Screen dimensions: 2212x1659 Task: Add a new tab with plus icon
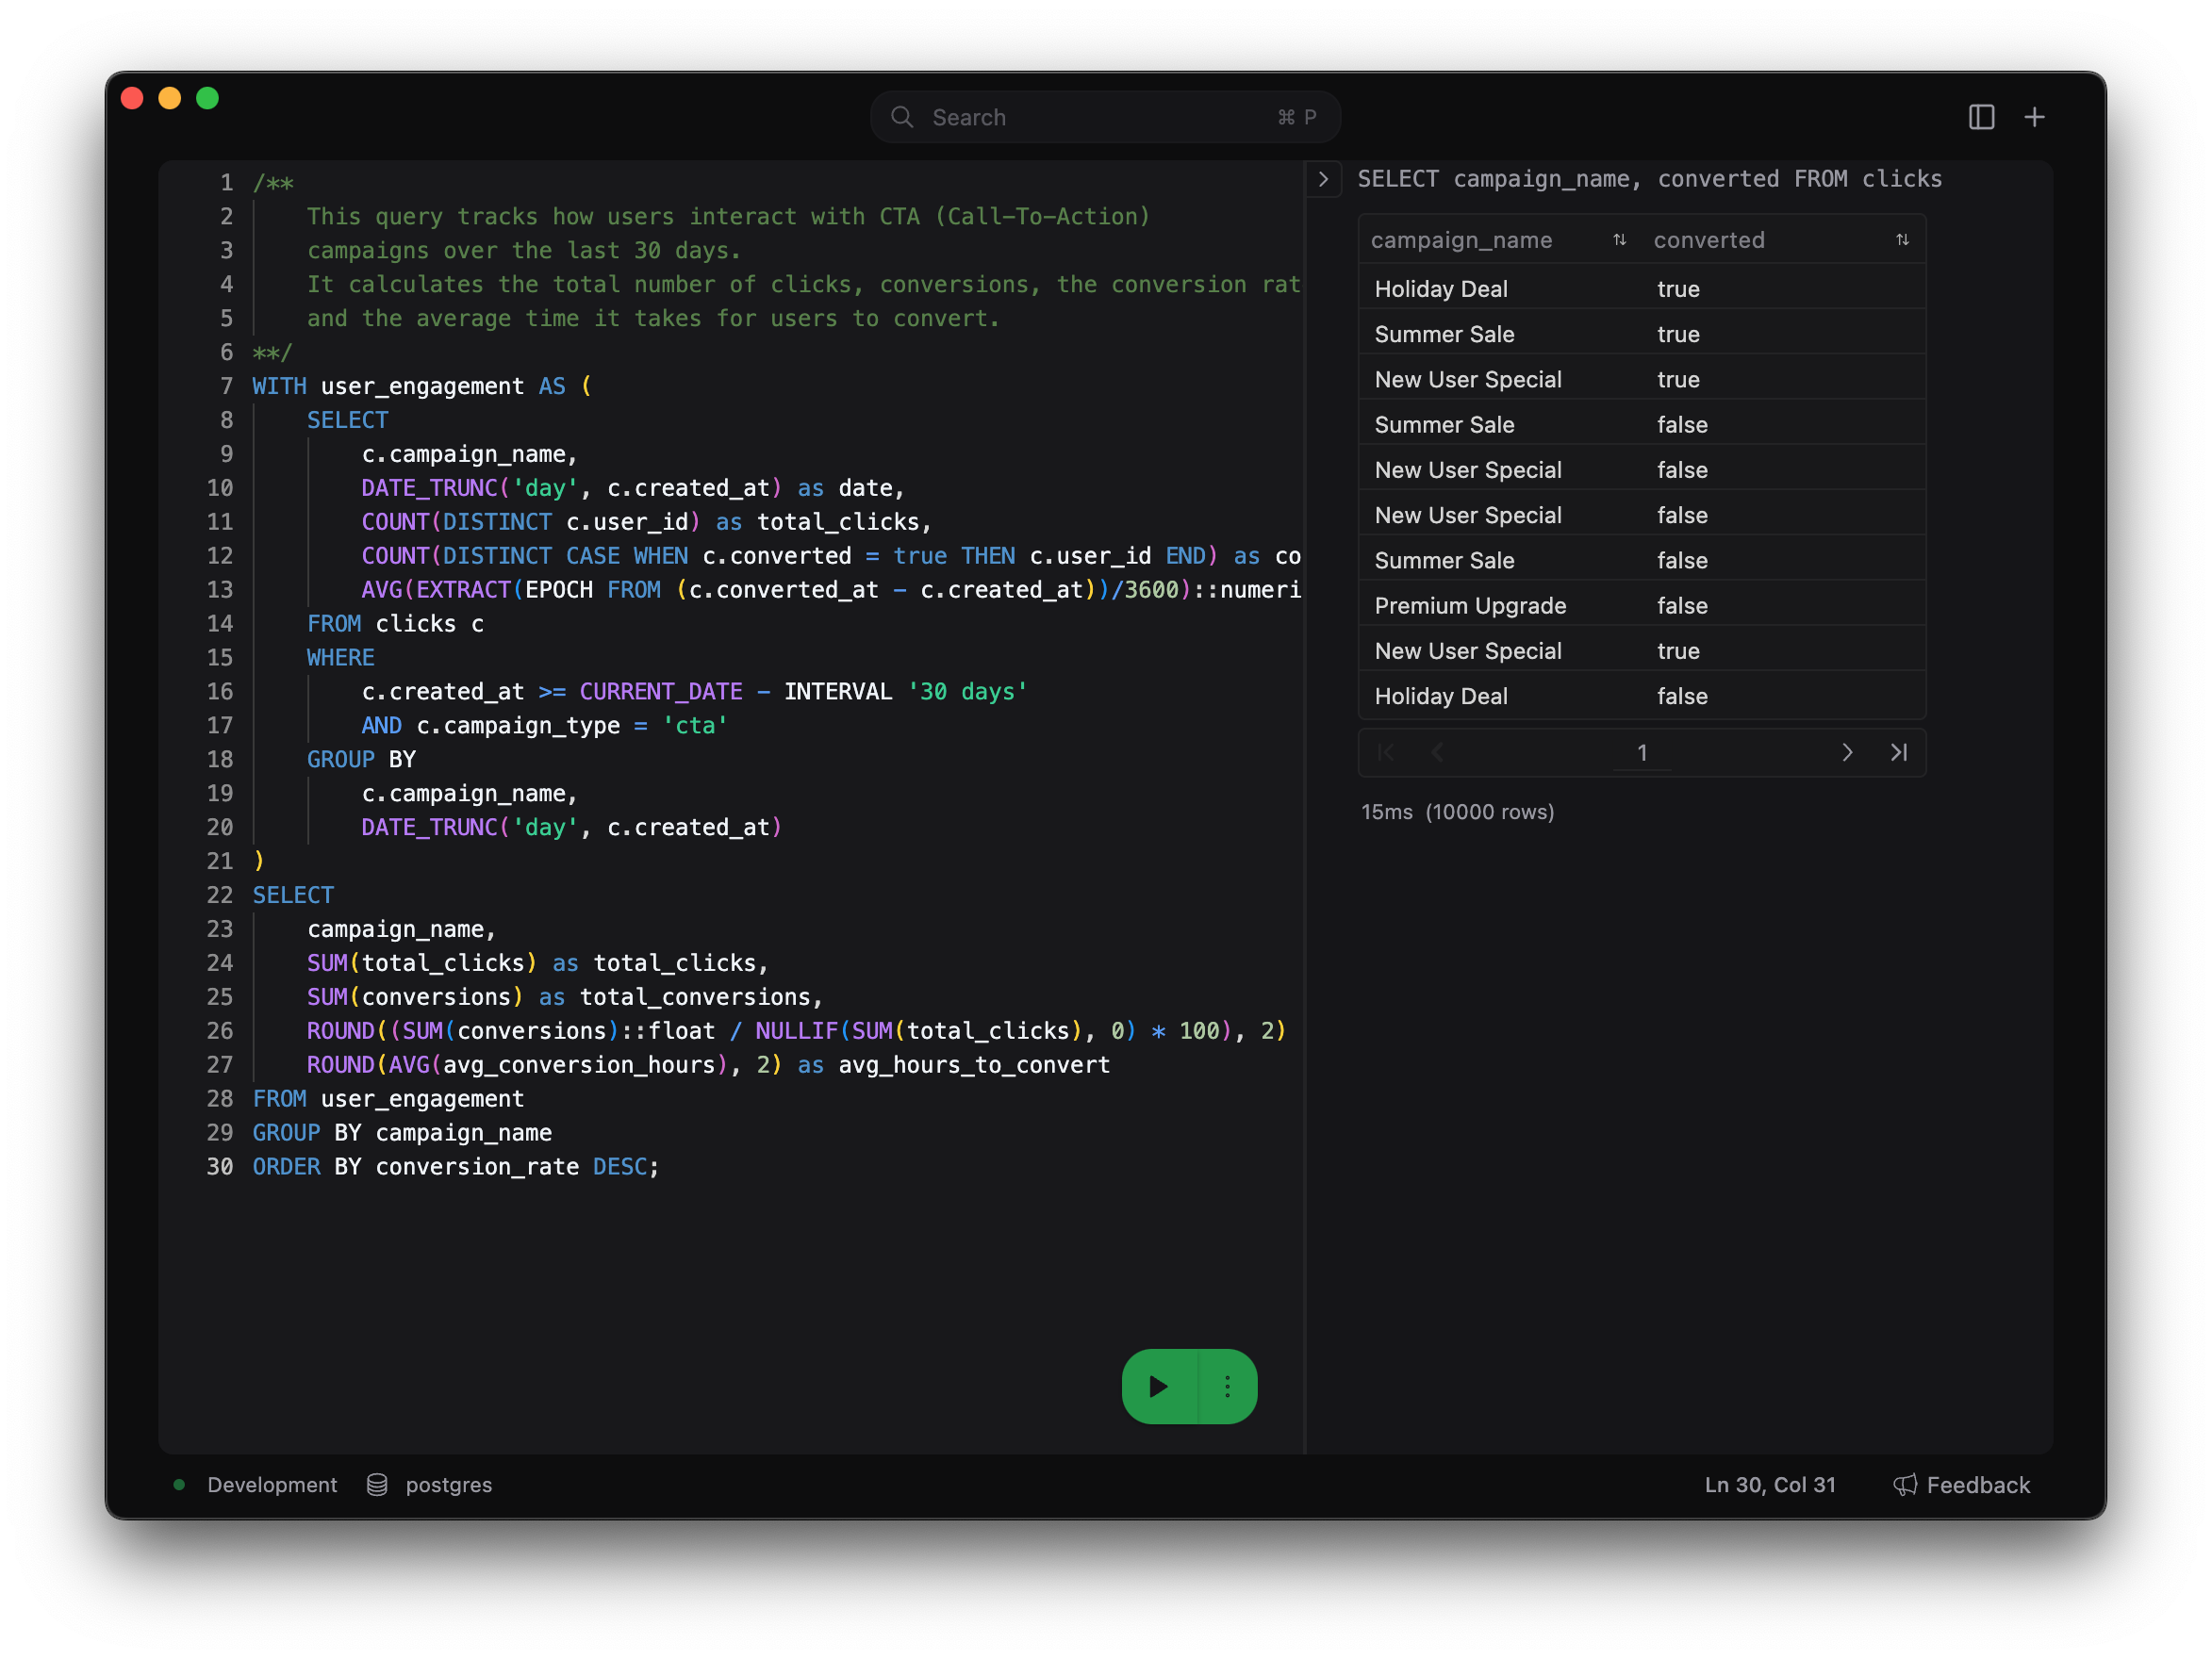coord(2034,117)
